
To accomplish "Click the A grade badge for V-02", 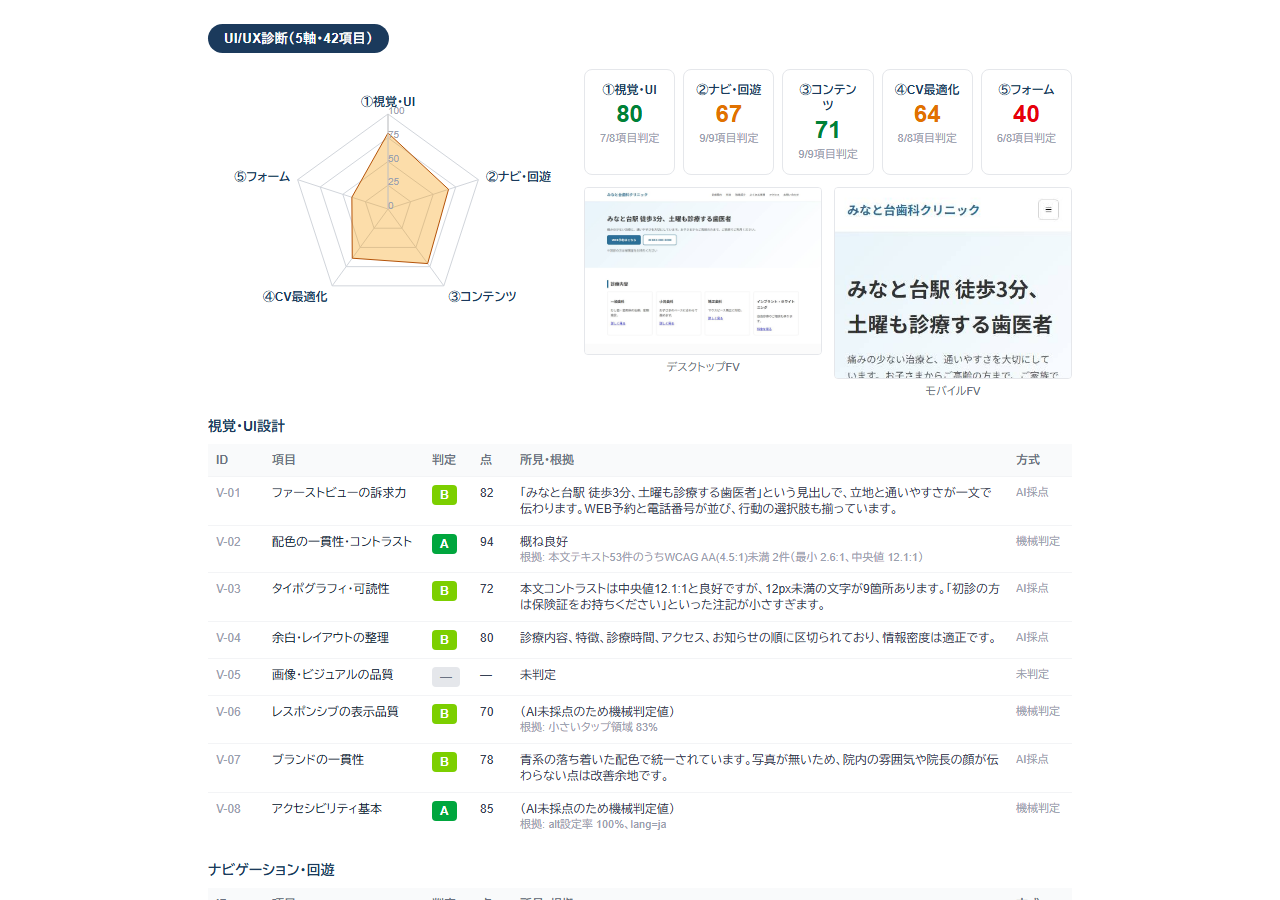I will [444, 544].
